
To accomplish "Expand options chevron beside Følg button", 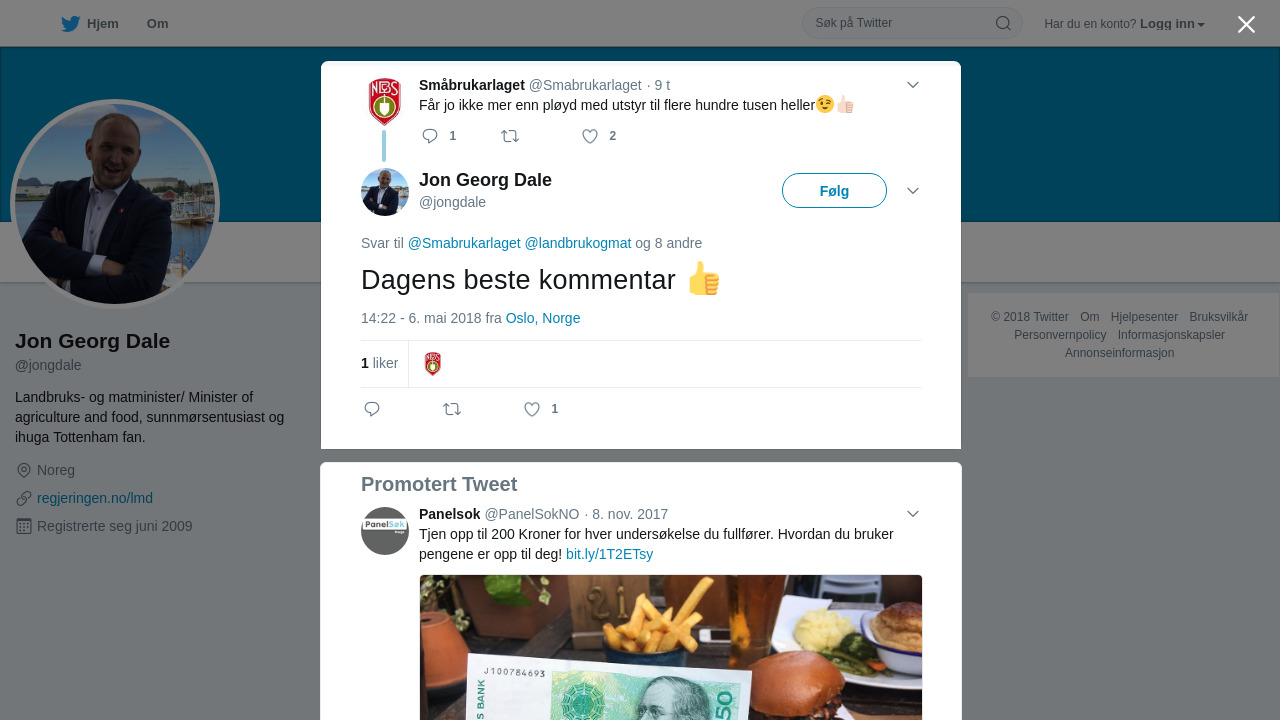I will click(x=913, y=191).
